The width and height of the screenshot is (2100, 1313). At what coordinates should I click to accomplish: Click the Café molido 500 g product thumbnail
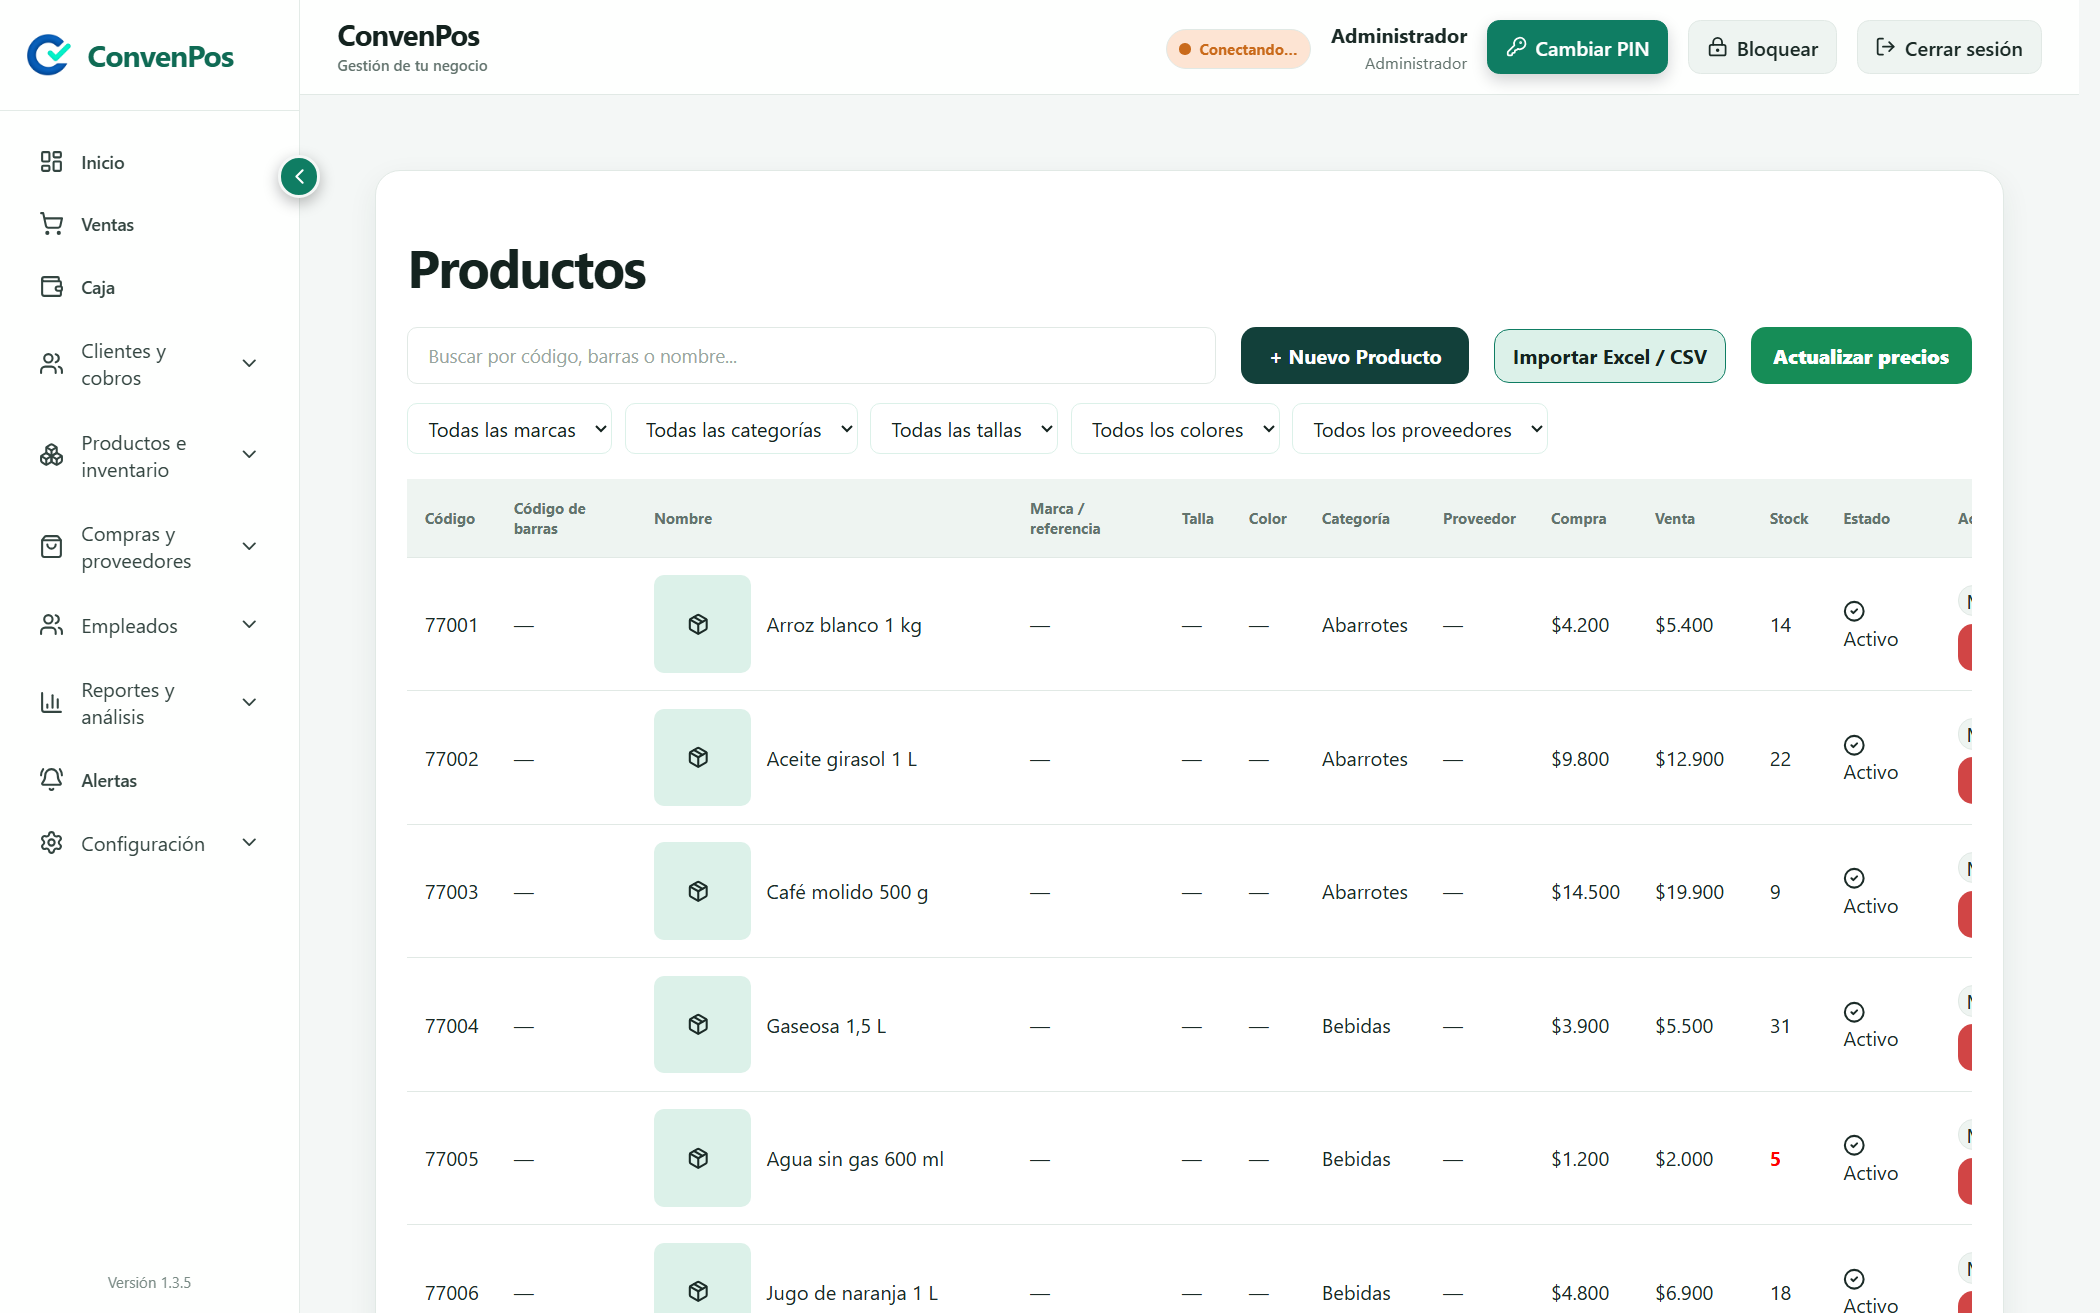coord(702,891)
